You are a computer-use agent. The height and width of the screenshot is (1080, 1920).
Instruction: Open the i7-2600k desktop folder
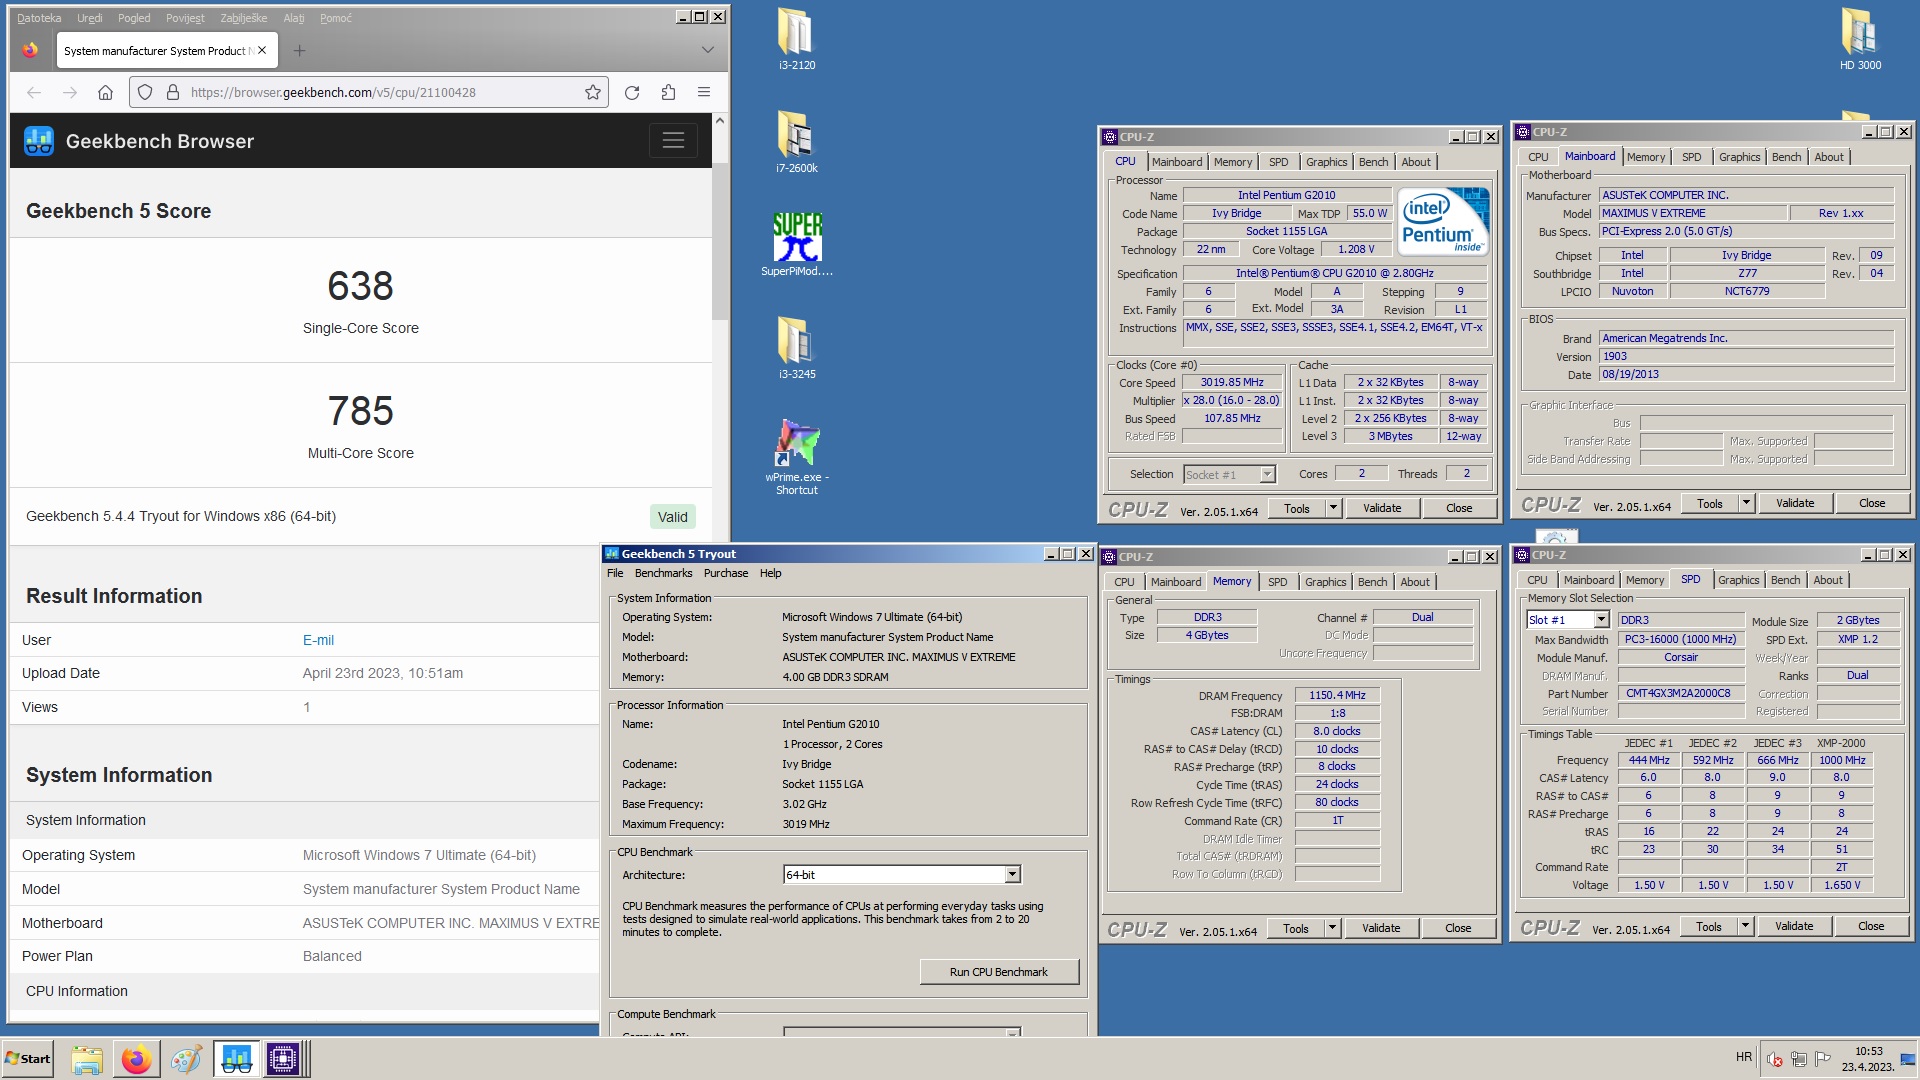point(796,141)
